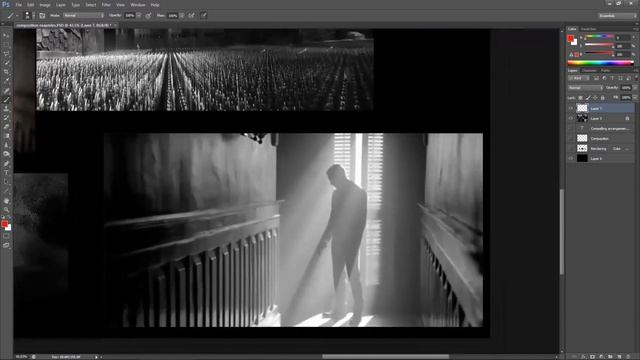Select the Lasso tool
The width and height of the screenshot is (640, 360).
pos(6,54)
